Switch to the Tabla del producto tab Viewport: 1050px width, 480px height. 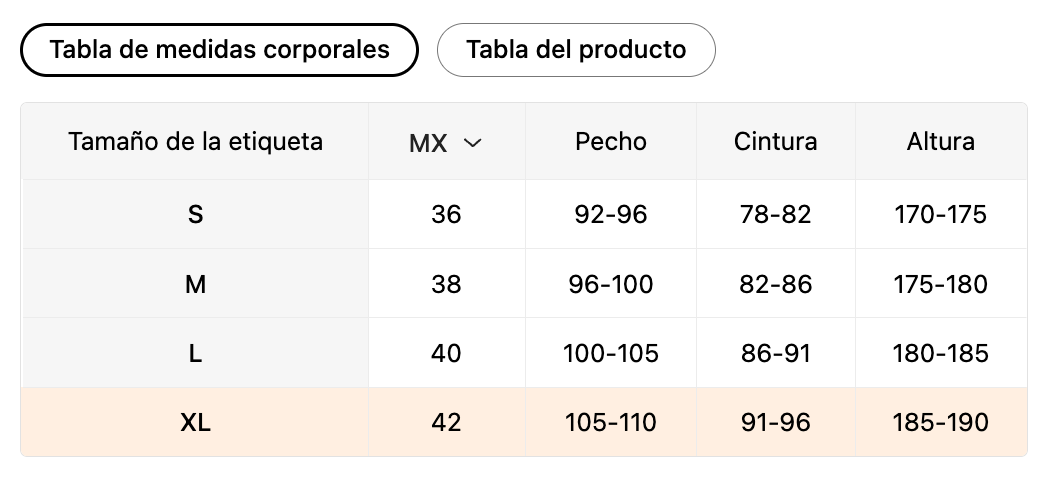[x=576, y=50]
